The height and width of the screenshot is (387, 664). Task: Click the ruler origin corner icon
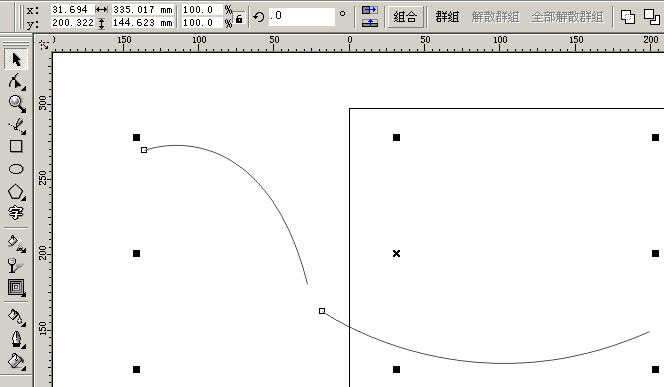44,44
